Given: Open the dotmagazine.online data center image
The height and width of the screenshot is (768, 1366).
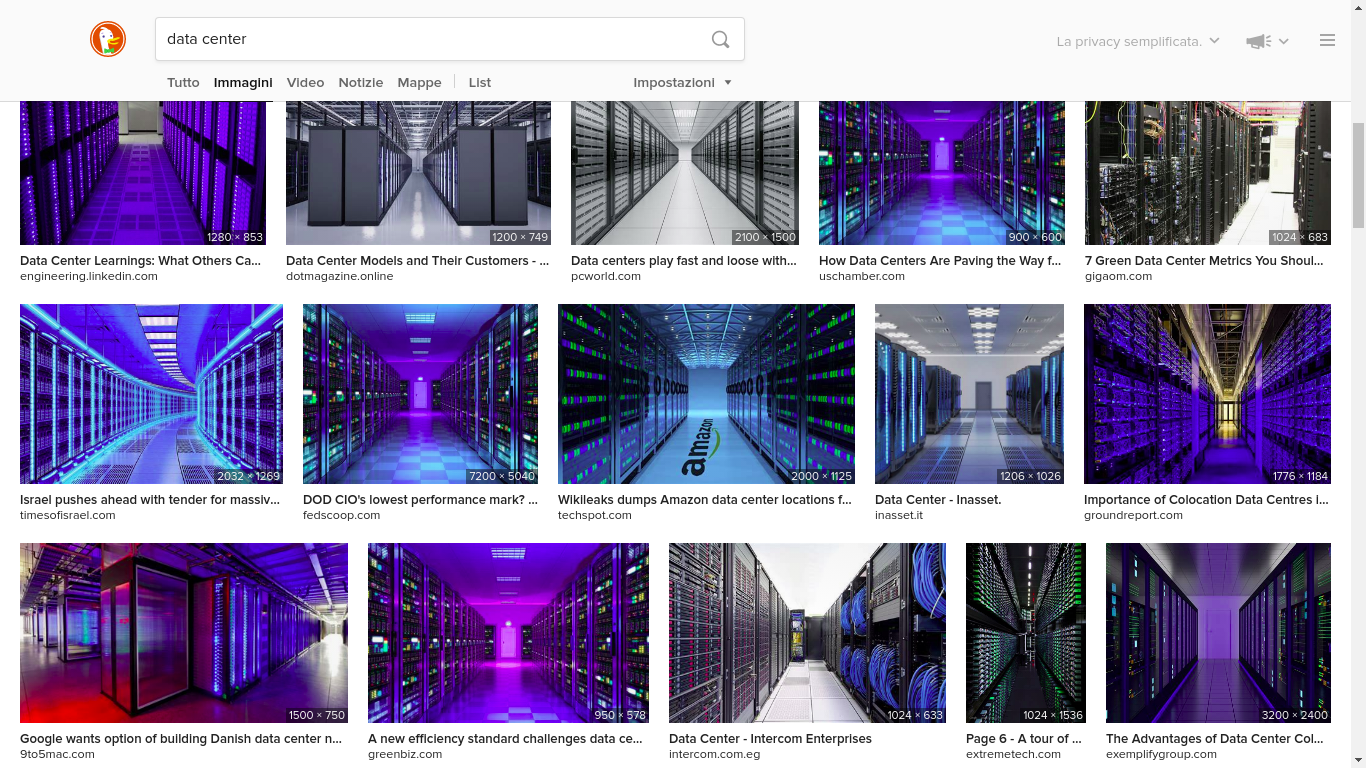Looking at the screenshot, I should (x=418, y=172).
